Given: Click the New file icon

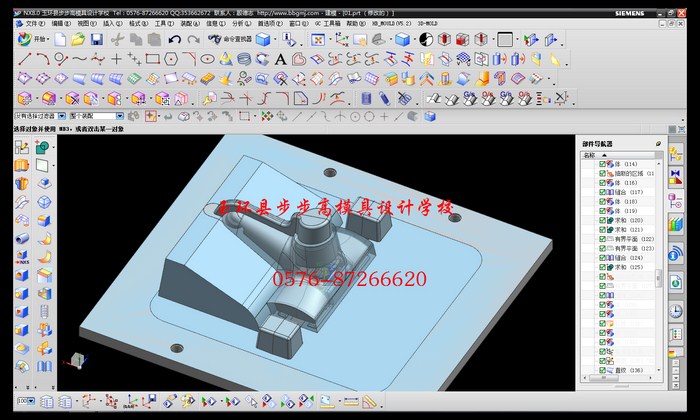Looking at the screenshot, I should (60, 39).
